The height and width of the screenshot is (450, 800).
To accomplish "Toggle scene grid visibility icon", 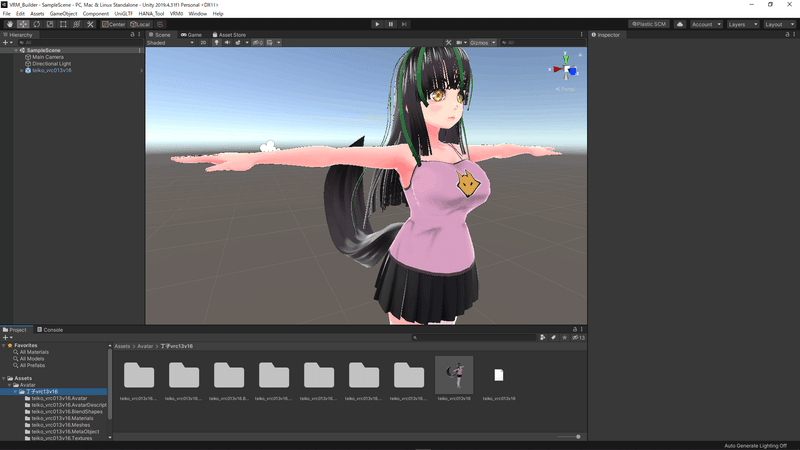I will [270, 43].
